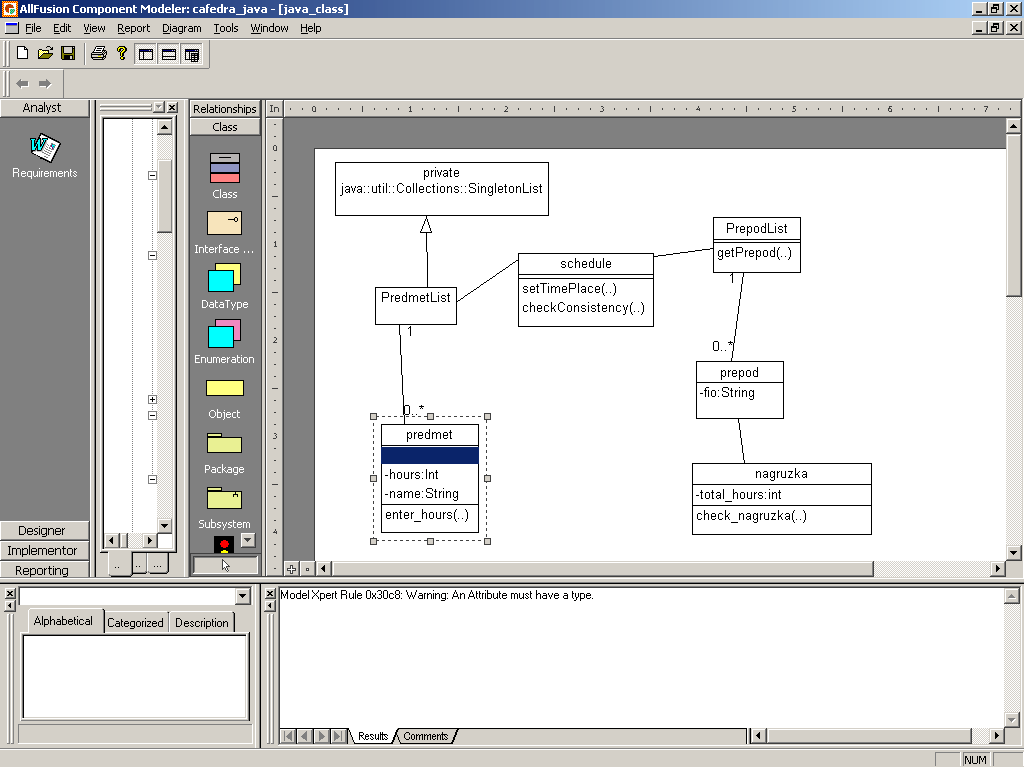Open the model explorer title dropdown arrow
Image resolution: width=1024 pixels, height=768 pixels.
(159, 107)
